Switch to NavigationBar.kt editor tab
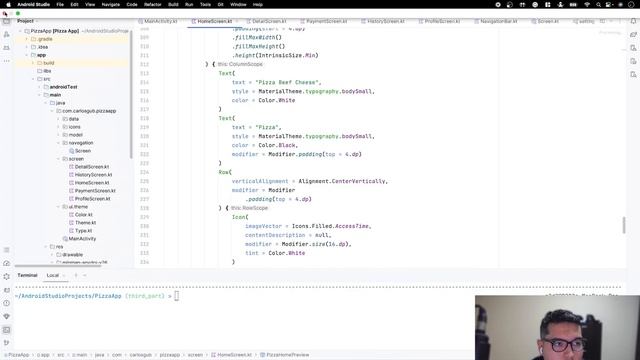 [x=496, y=21]
